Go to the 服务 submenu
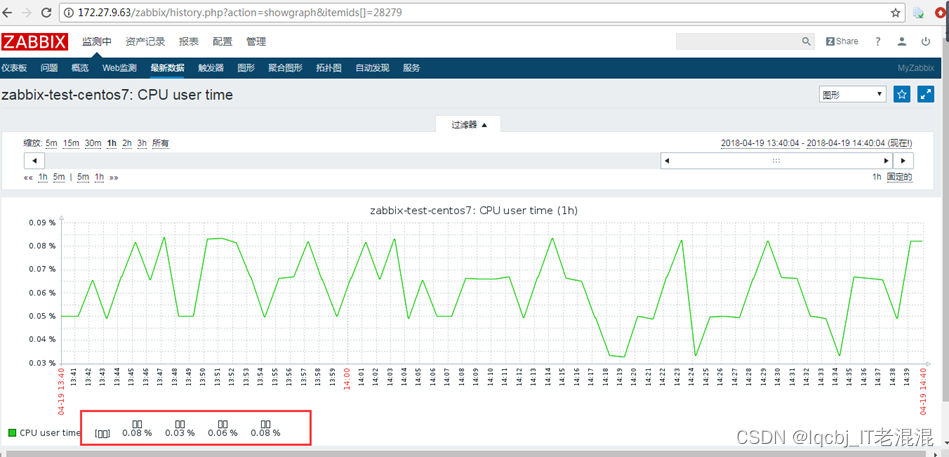Image resolution: width=949 pixels, height=457 pixels. point(412,68)
